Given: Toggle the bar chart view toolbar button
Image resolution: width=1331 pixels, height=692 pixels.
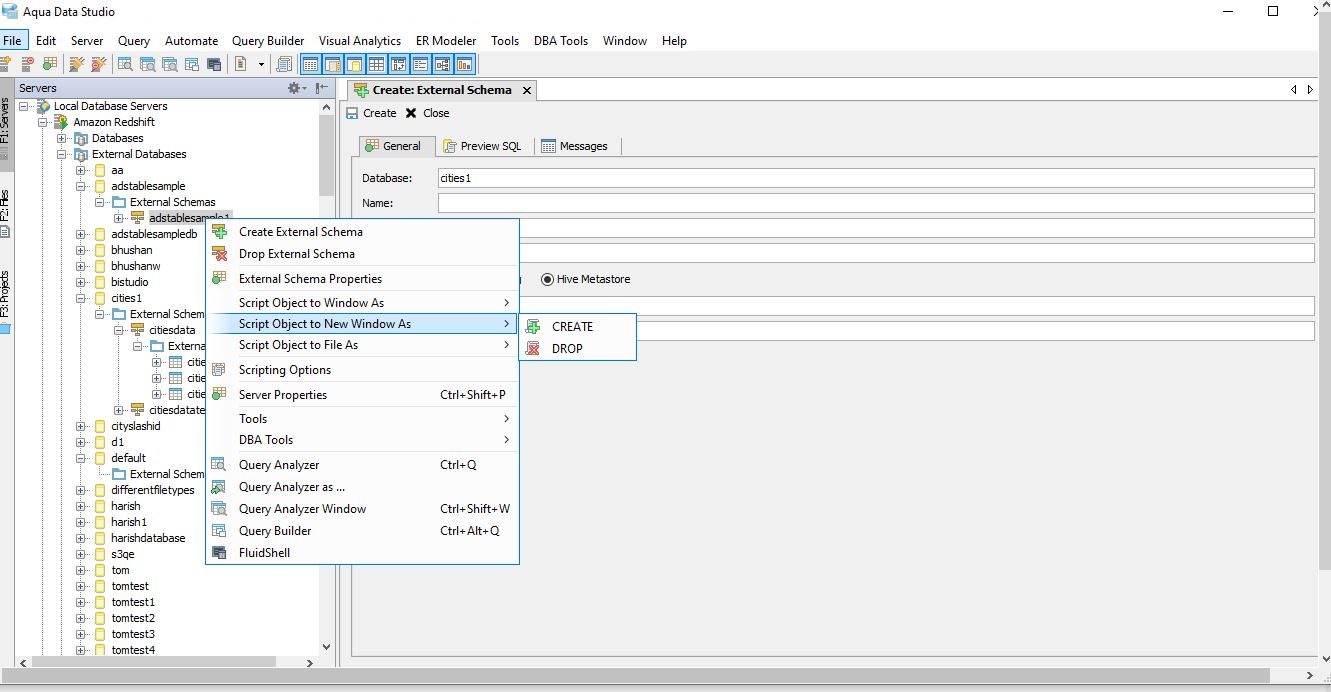Looking at the screenshot, I should click(x=463, y=64).
